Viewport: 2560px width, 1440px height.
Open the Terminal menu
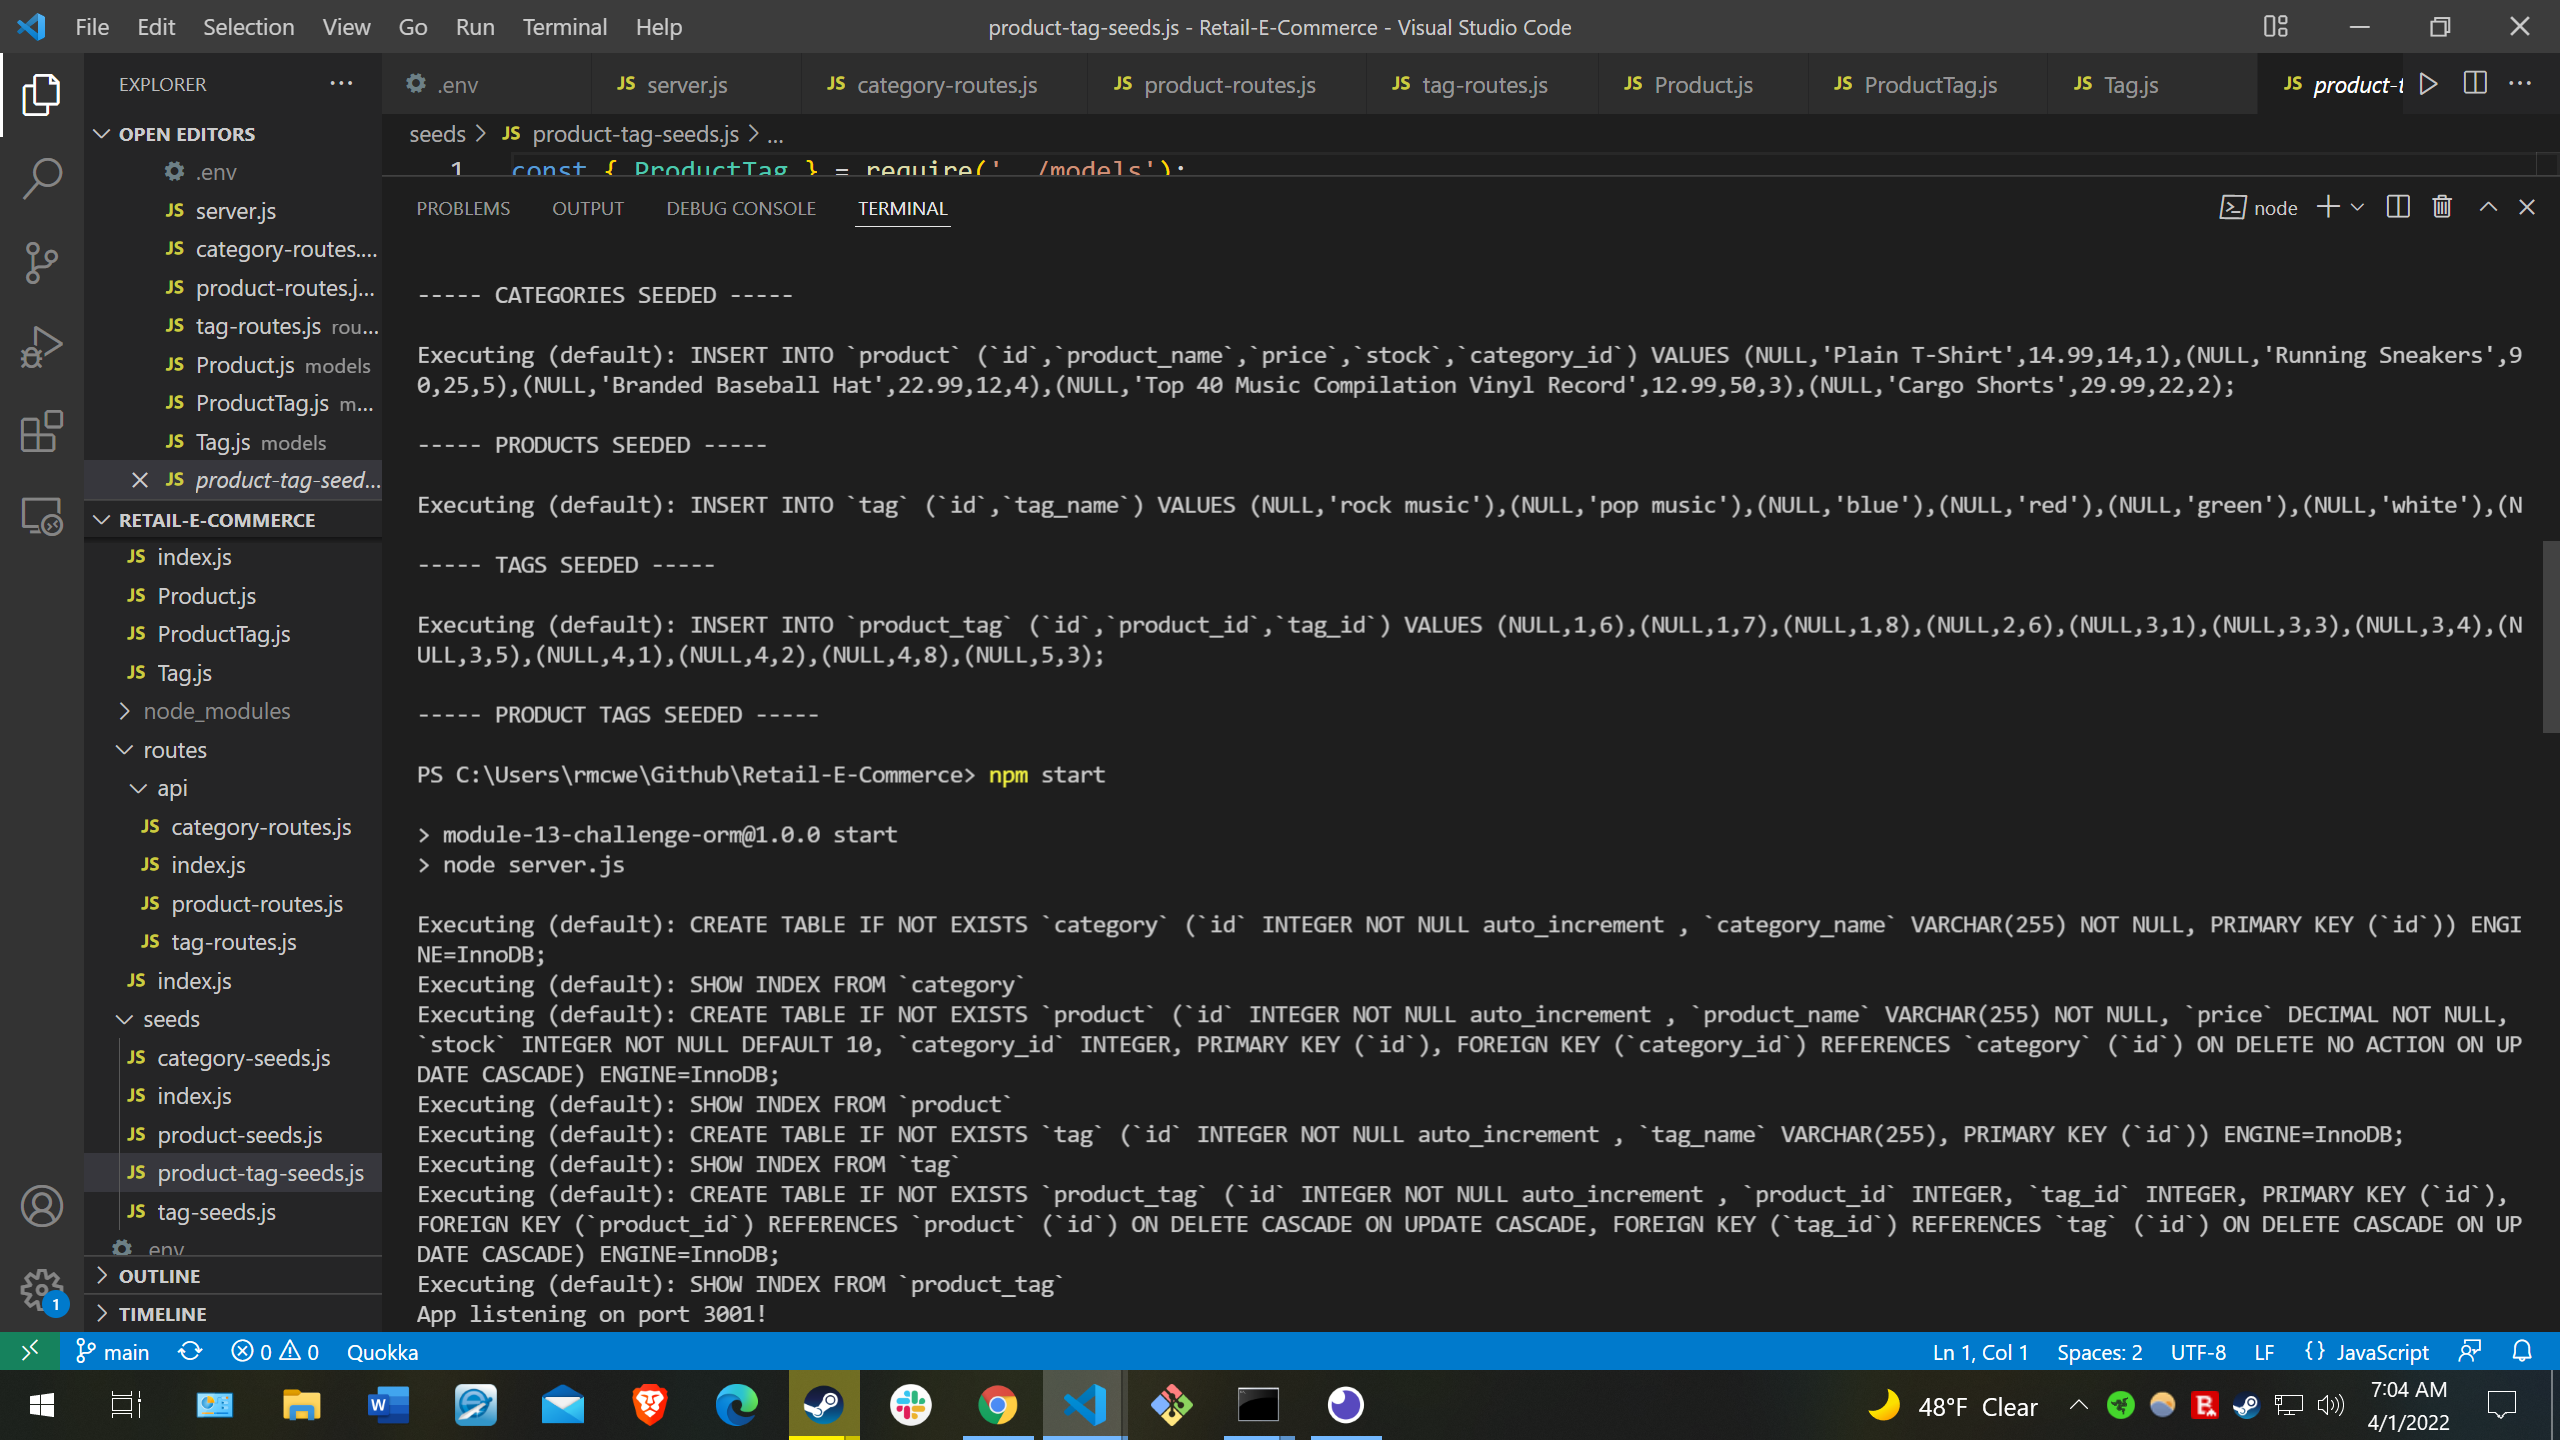pyautogui.click(x=564, y=27)
